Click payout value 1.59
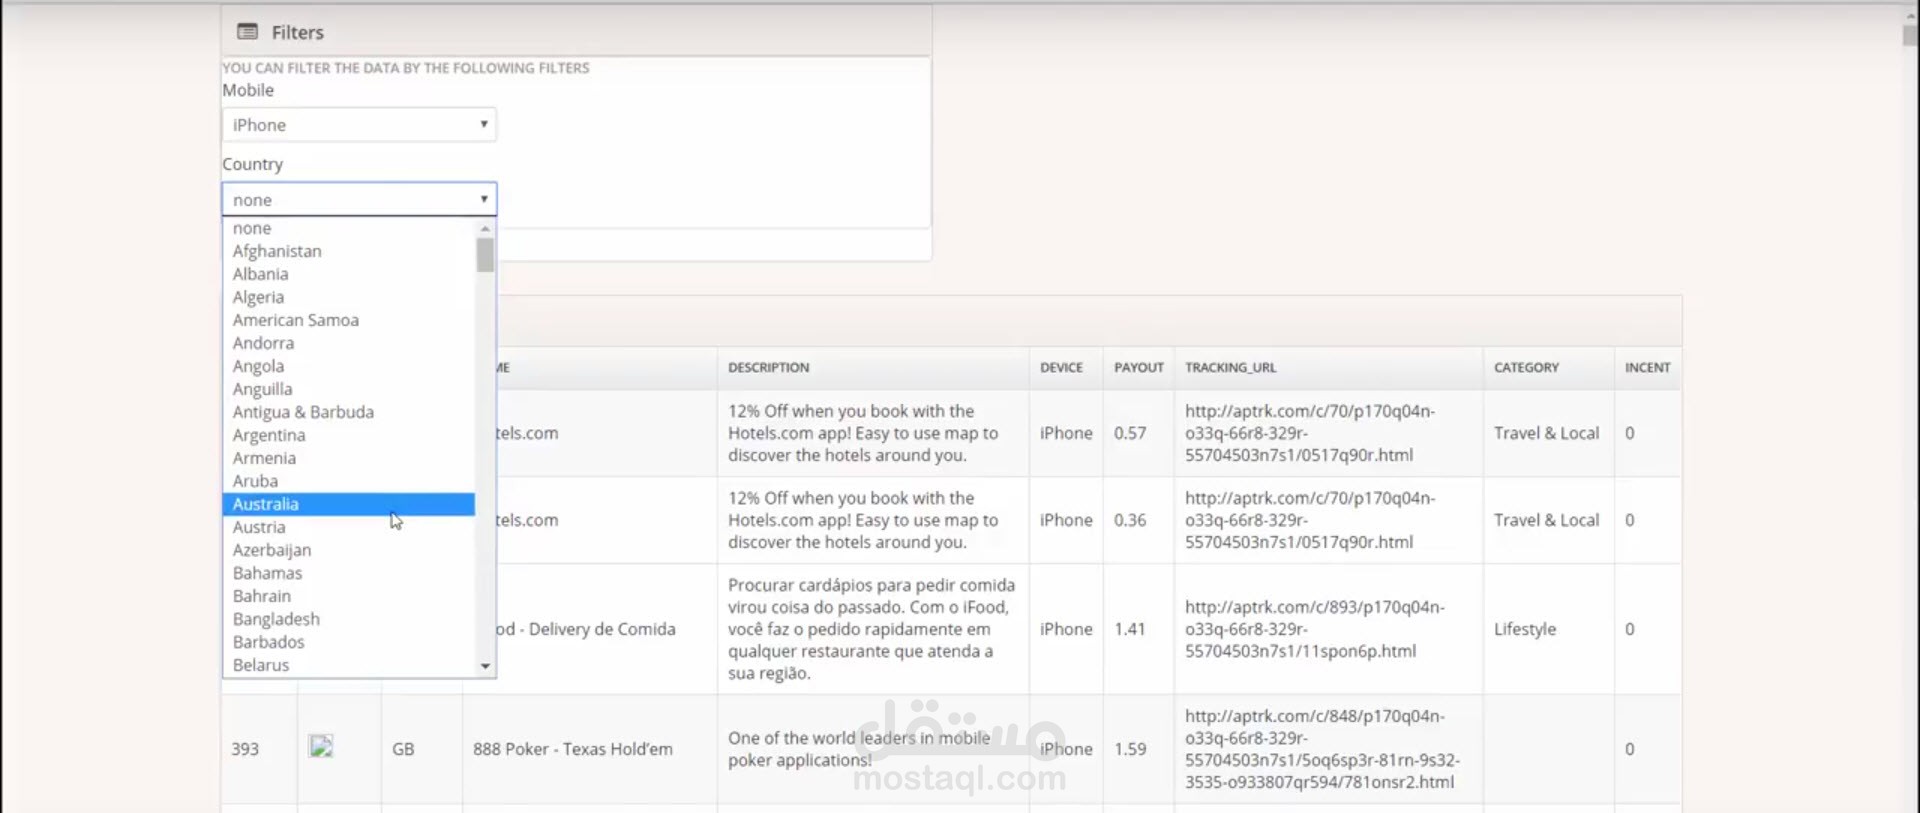This screenshot has width=1920, height=813. [x=1130, y=749]
